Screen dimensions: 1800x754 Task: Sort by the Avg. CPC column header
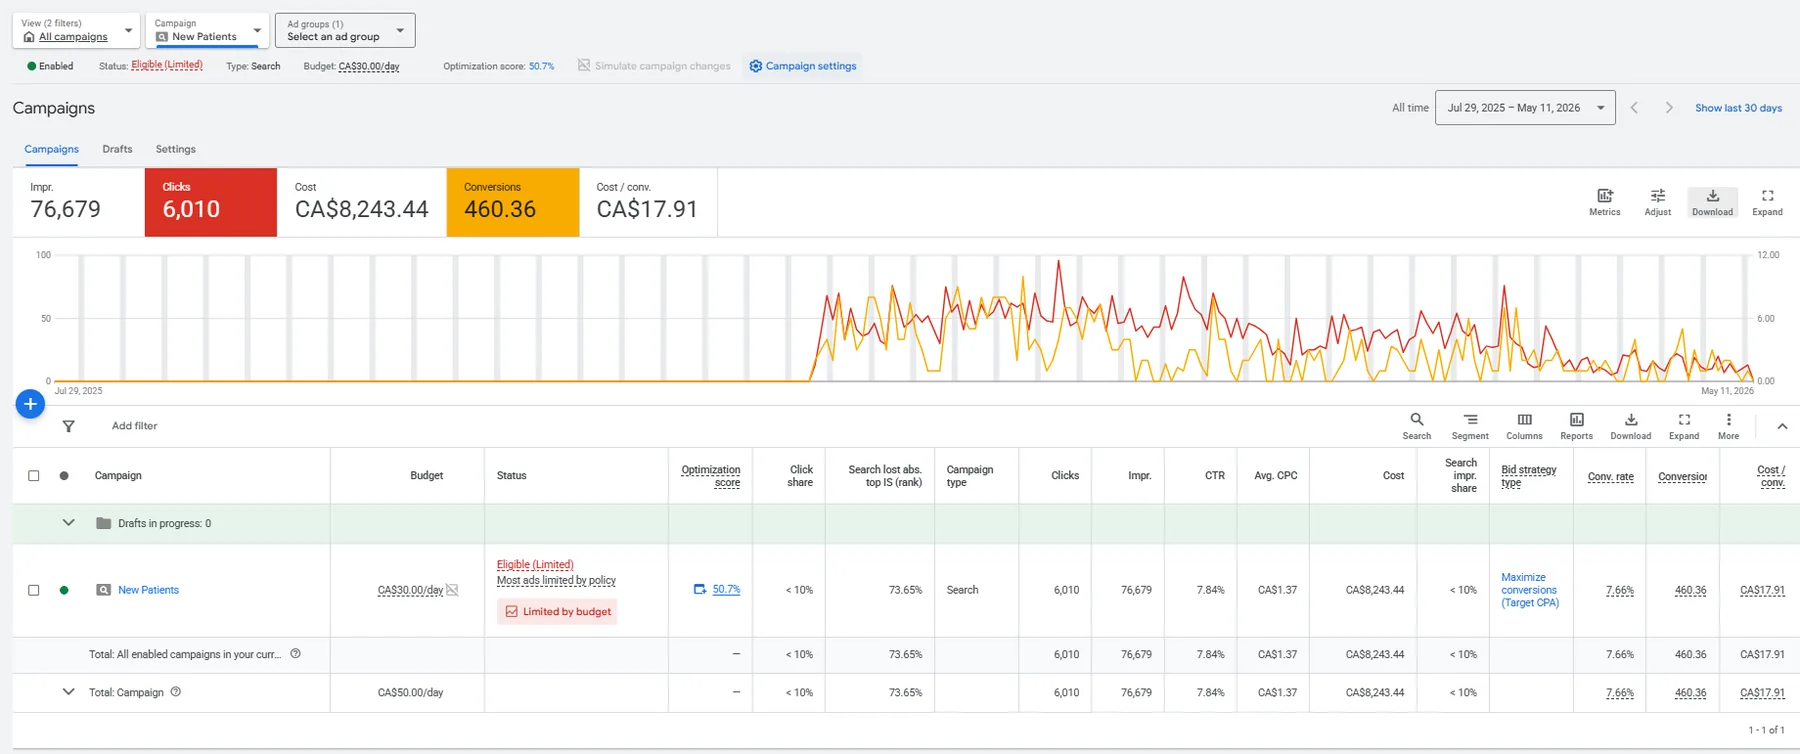[1275, 476]
